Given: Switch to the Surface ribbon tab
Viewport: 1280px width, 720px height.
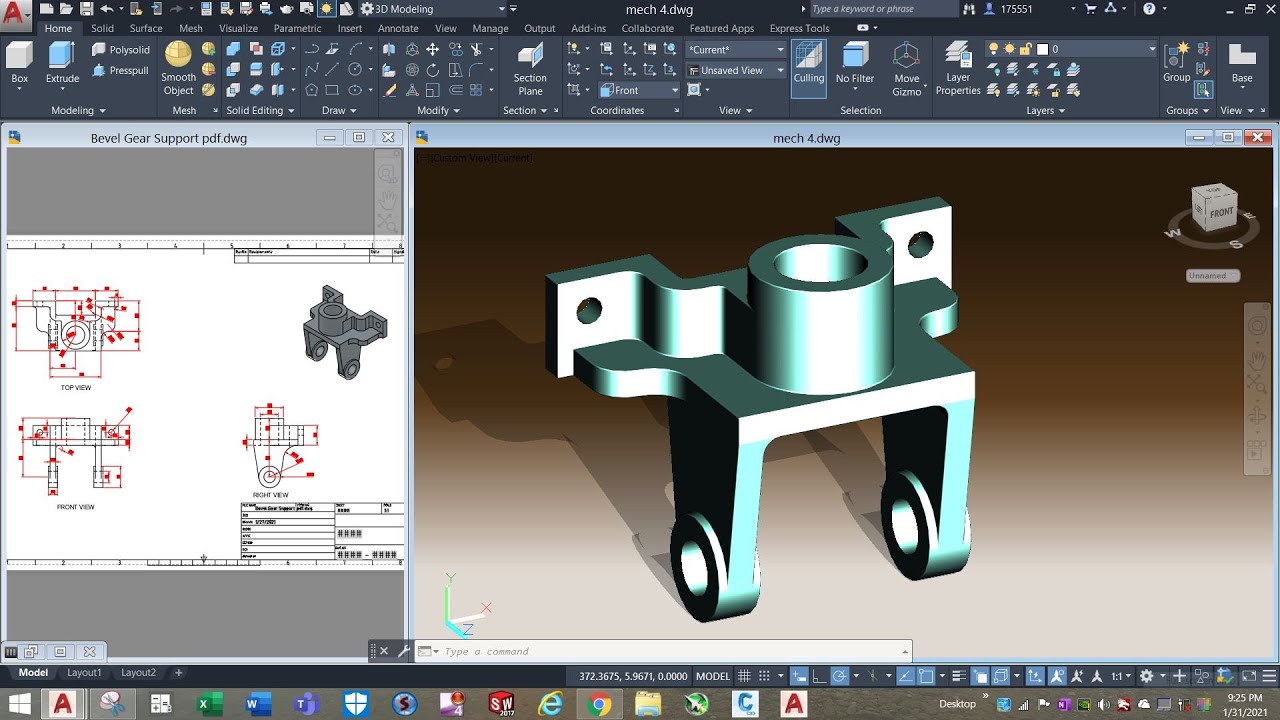Looking at the screenshot, I should (x=146, y=29).
